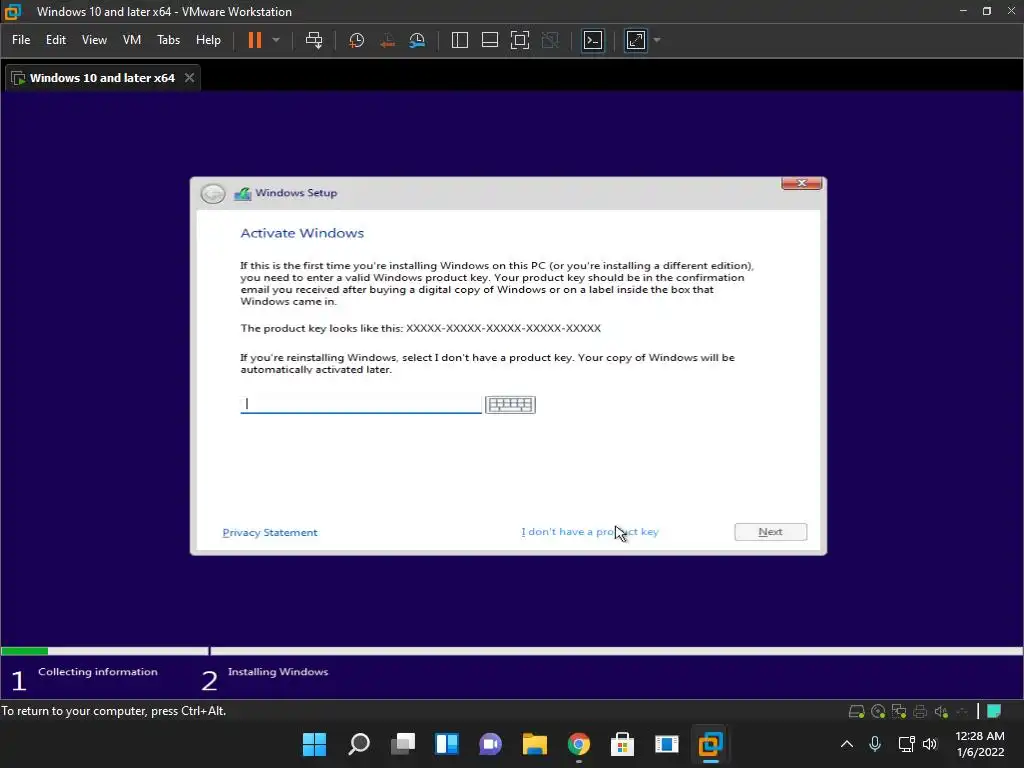Open the File menu

pos(21,40)
